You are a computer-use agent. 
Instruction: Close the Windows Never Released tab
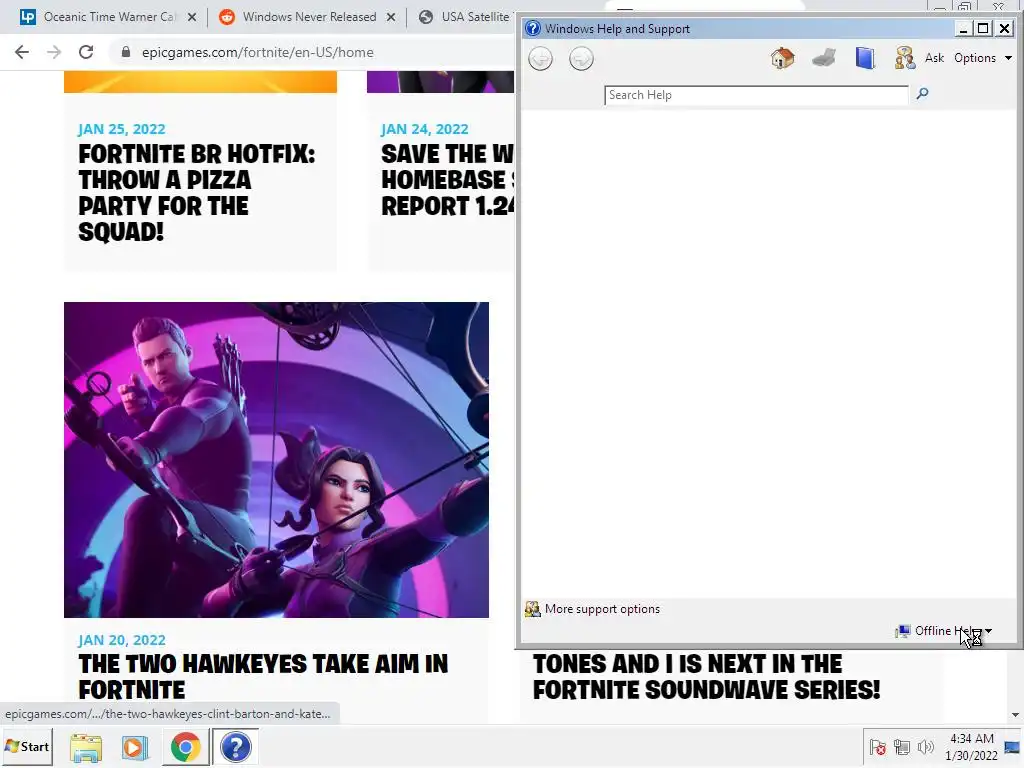click(391, 17)
